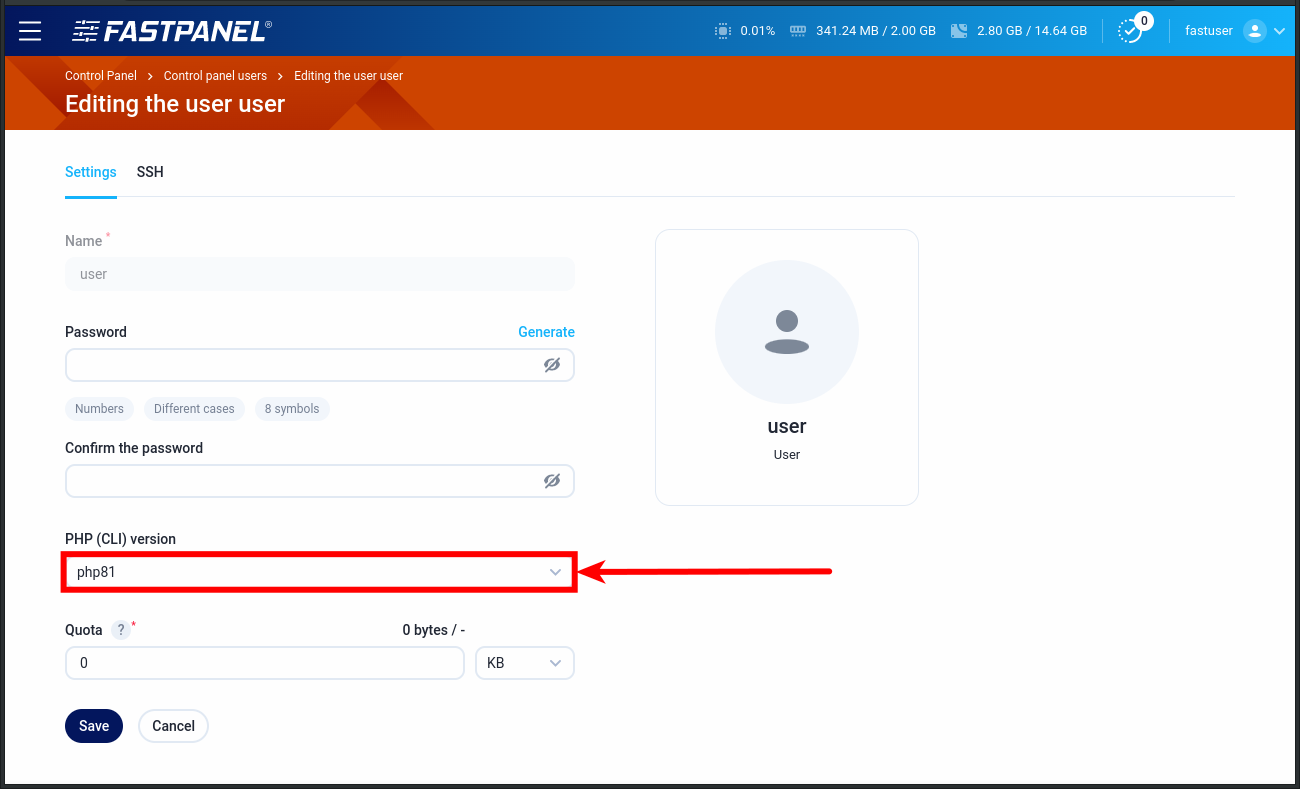Go to Control panel users breadcrumb

(x=215, y=76)
